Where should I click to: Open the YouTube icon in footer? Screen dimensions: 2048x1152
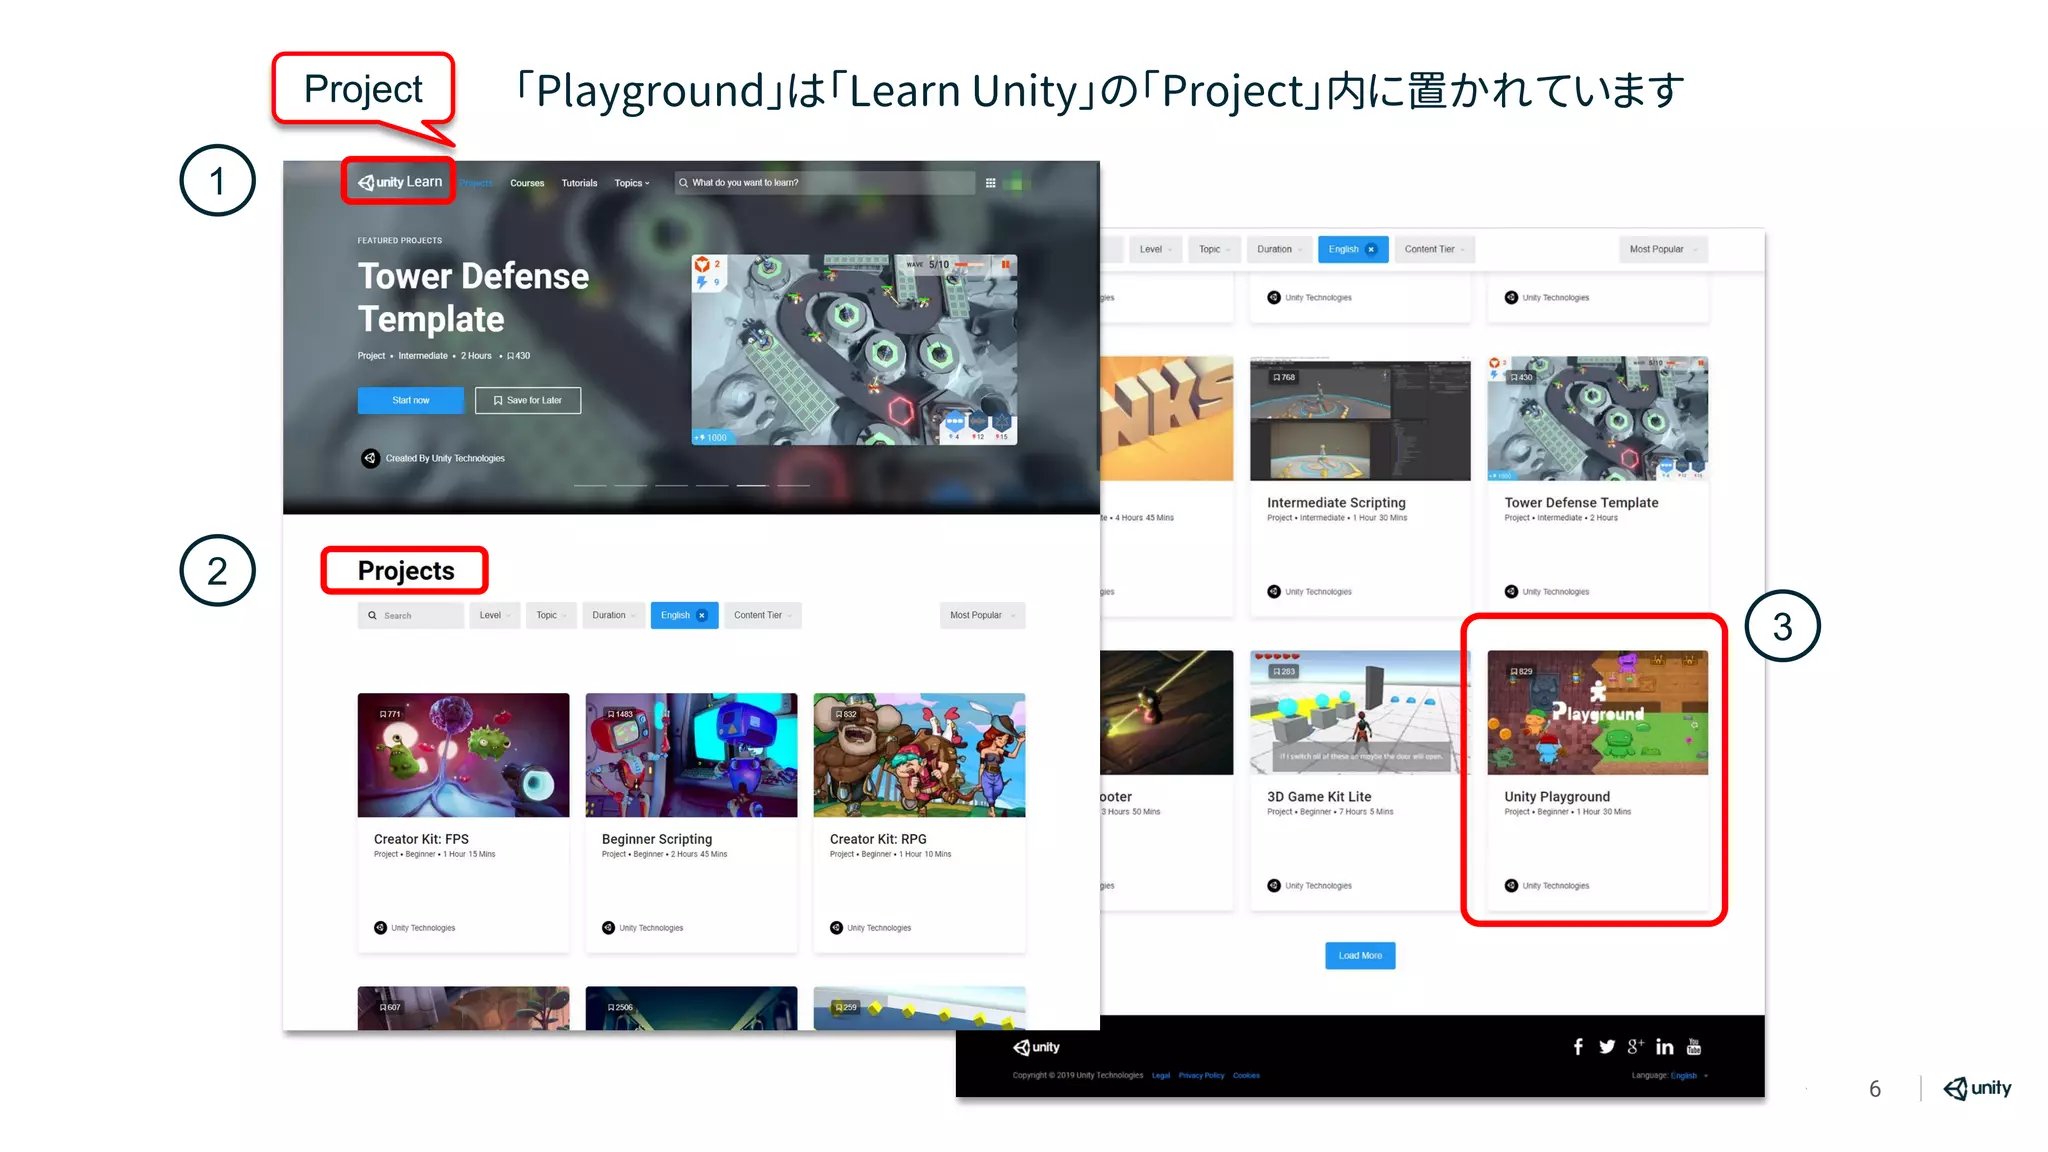coord(1694,1047)
